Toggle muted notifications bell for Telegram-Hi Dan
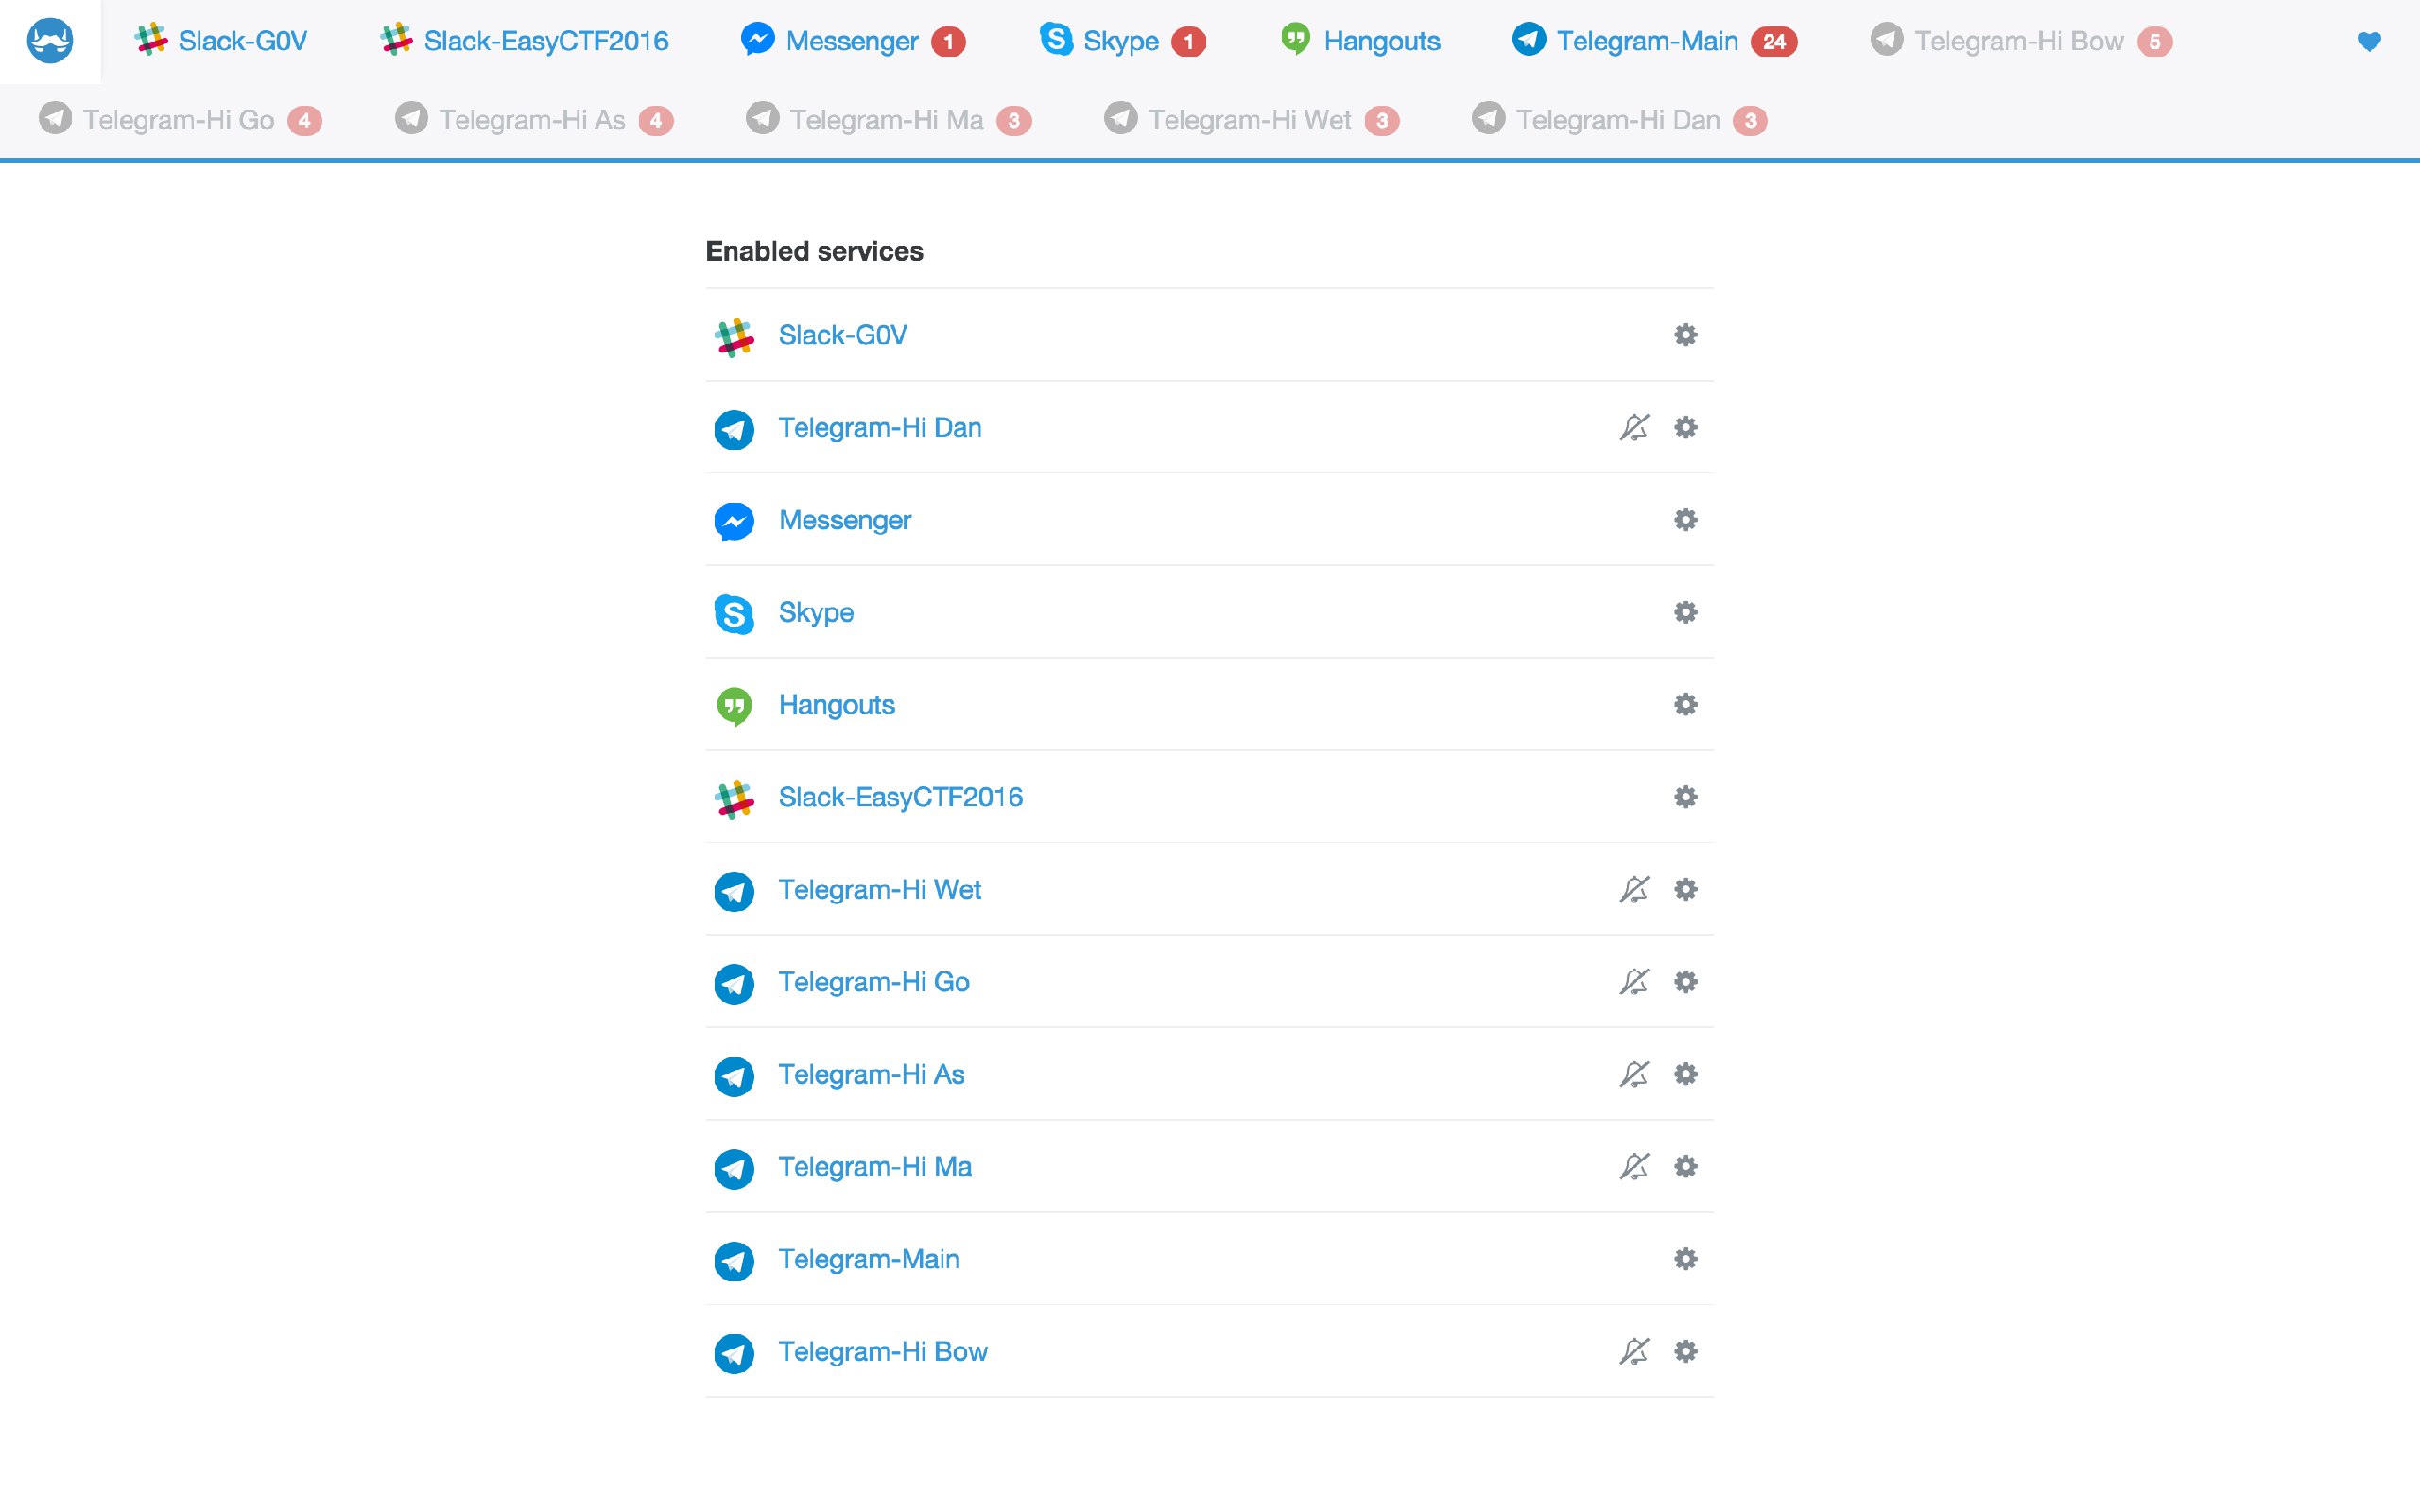This screenshot has height=1512, width=2420. point(1634,427)
